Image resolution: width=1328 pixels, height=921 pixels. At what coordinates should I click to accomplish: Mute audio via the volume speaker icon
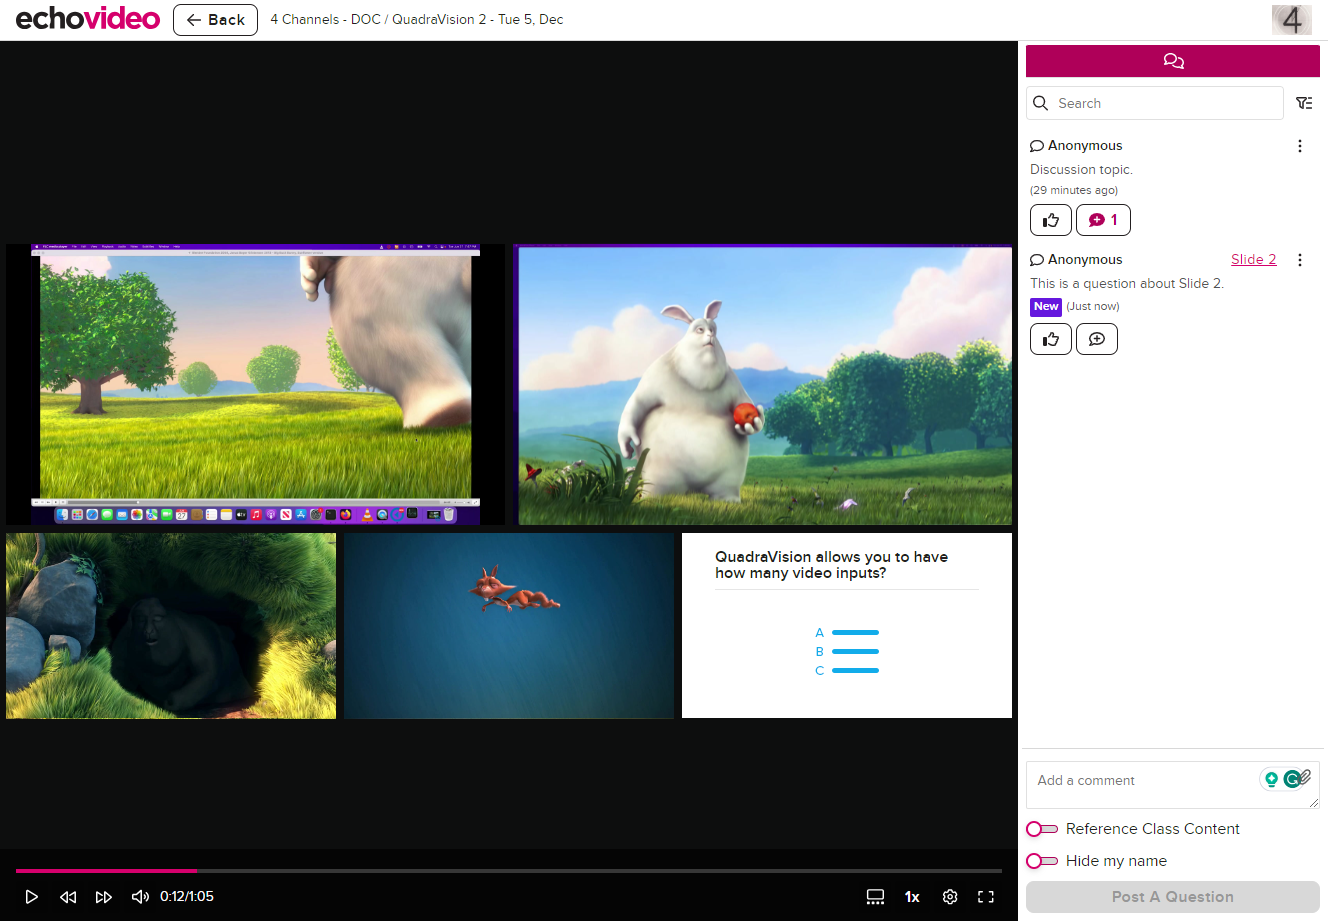tap(141, 897)
